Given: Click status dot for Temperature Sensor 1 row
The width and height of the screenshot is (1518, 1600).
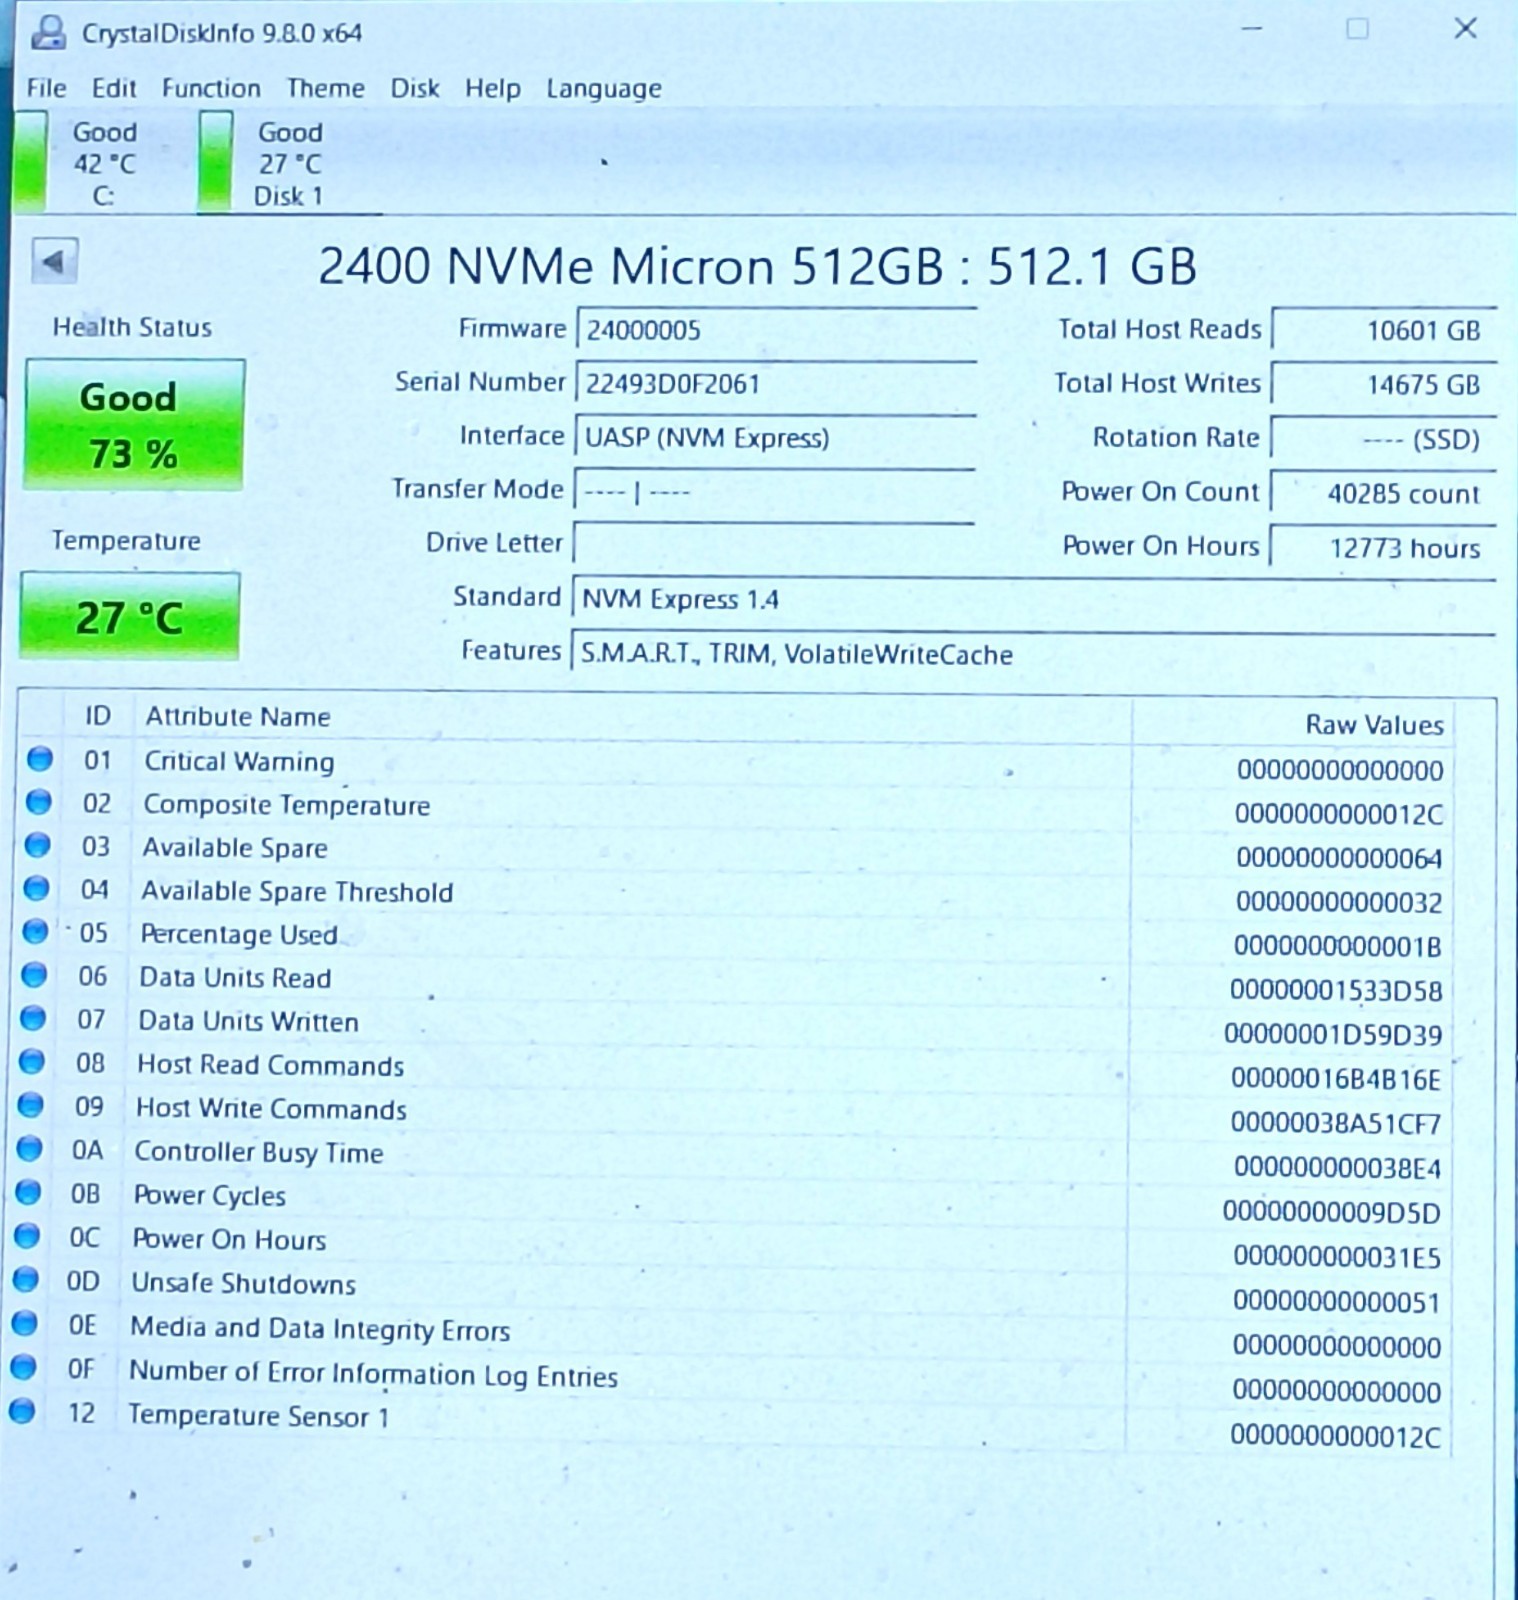Looking at the screenshot, I should pos(23,1411).
